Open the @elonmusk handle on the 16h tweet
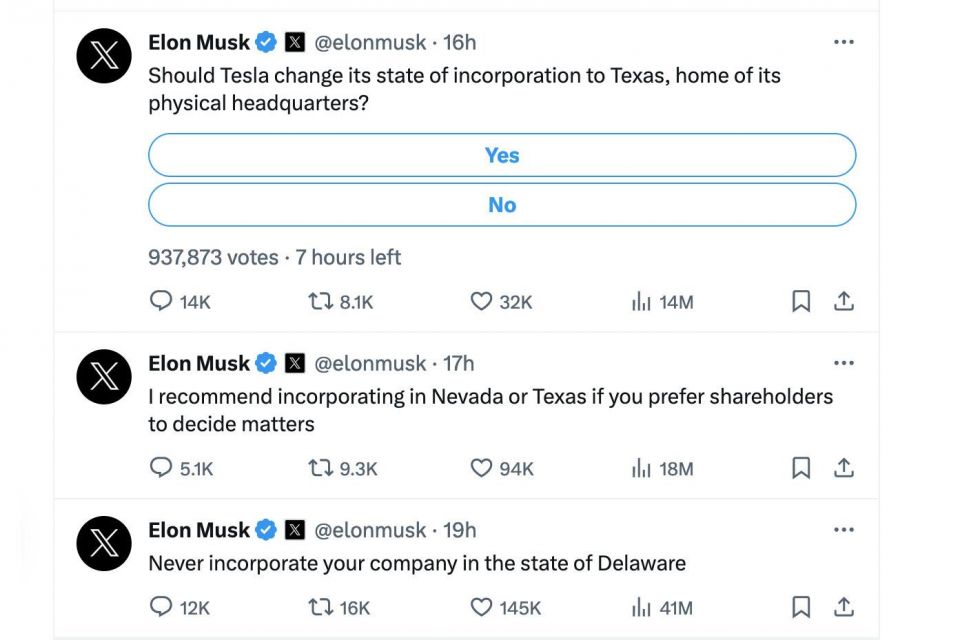Viewport: 960px width, 640px height. 370,42
